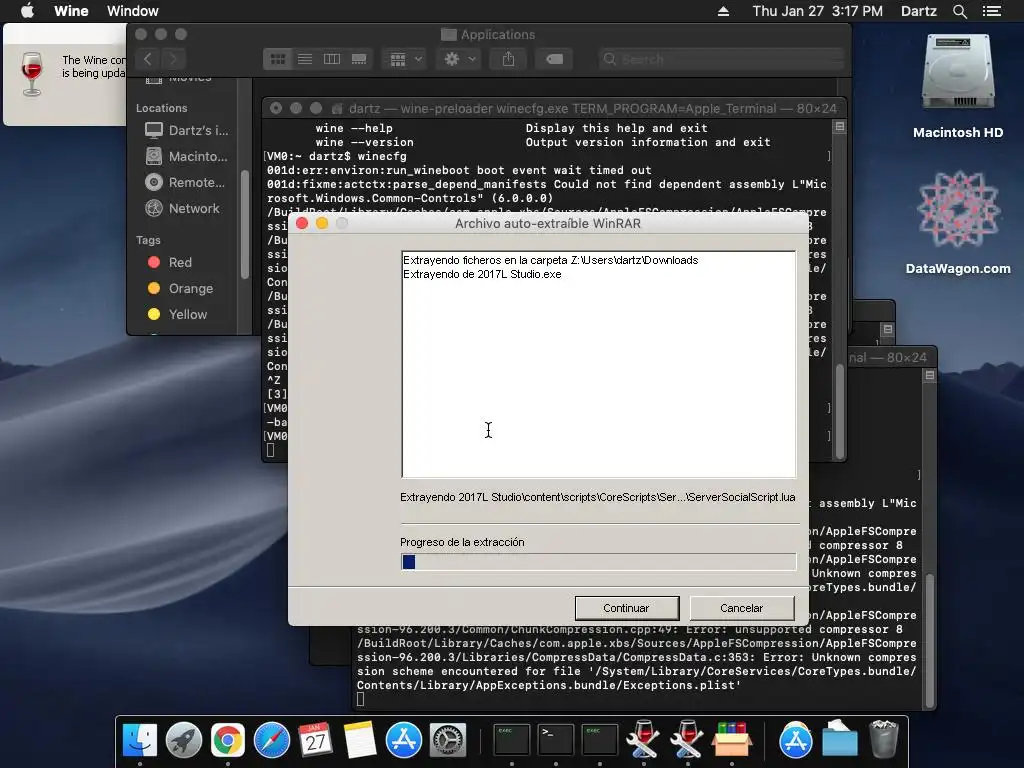Switch Finder to list view

tap(305, 59)
